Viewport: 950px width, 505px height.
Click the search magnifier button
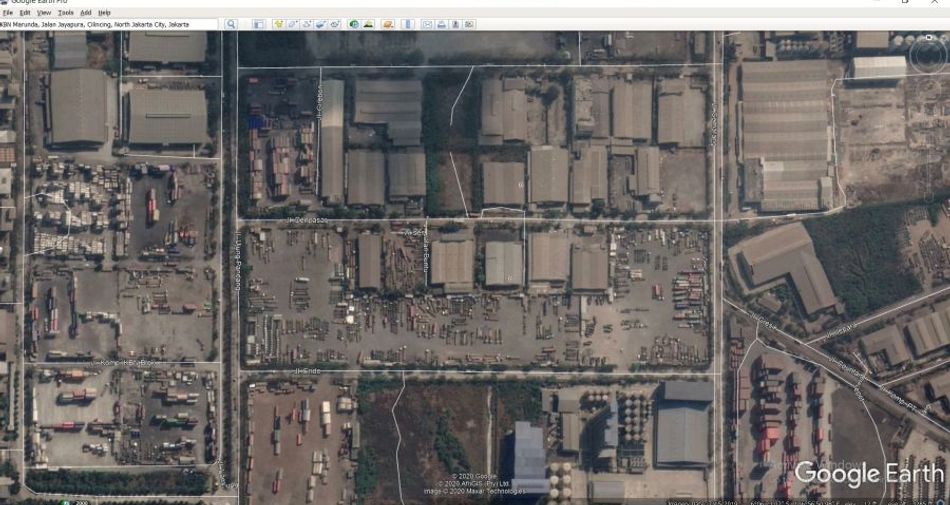[231, 24]
